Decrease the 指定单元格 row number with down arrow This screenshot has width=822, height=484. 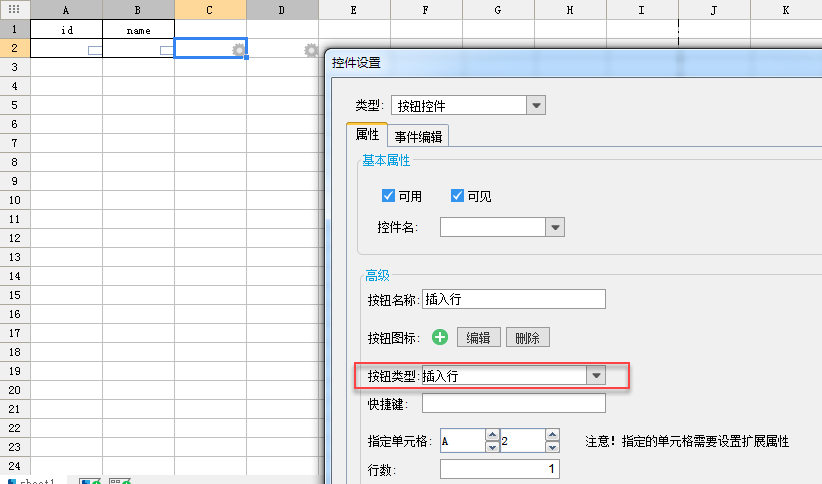point(553,447)
